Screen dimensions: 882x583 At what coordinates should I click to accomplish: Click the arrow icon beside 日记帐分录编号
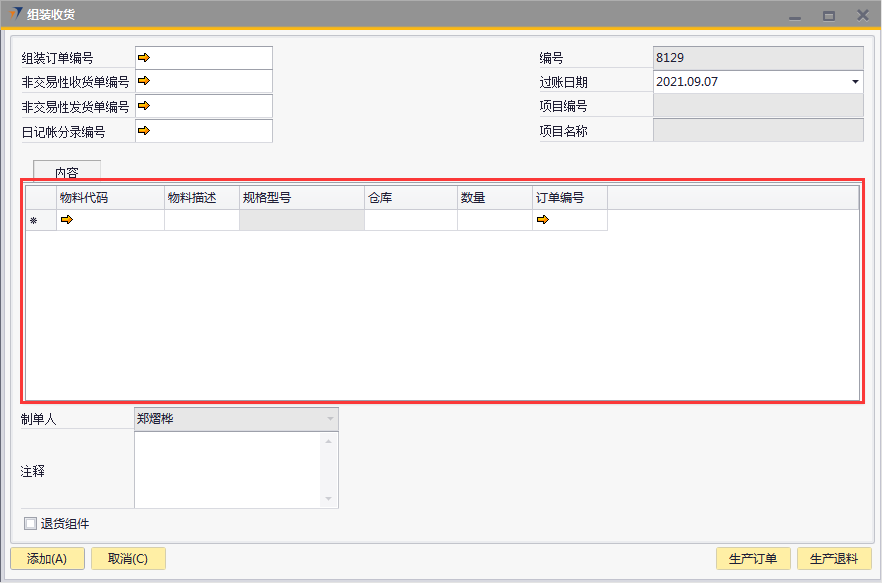[143, 130]
